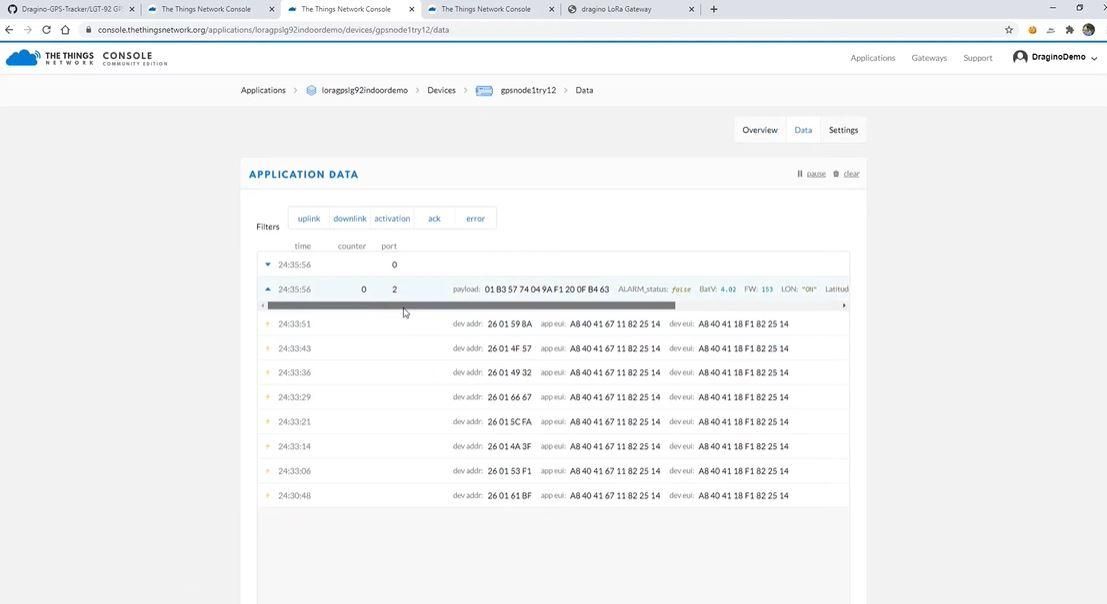Clear the application data log
1107x604 pixels.
pyautogui.click(x=846, y=174)
